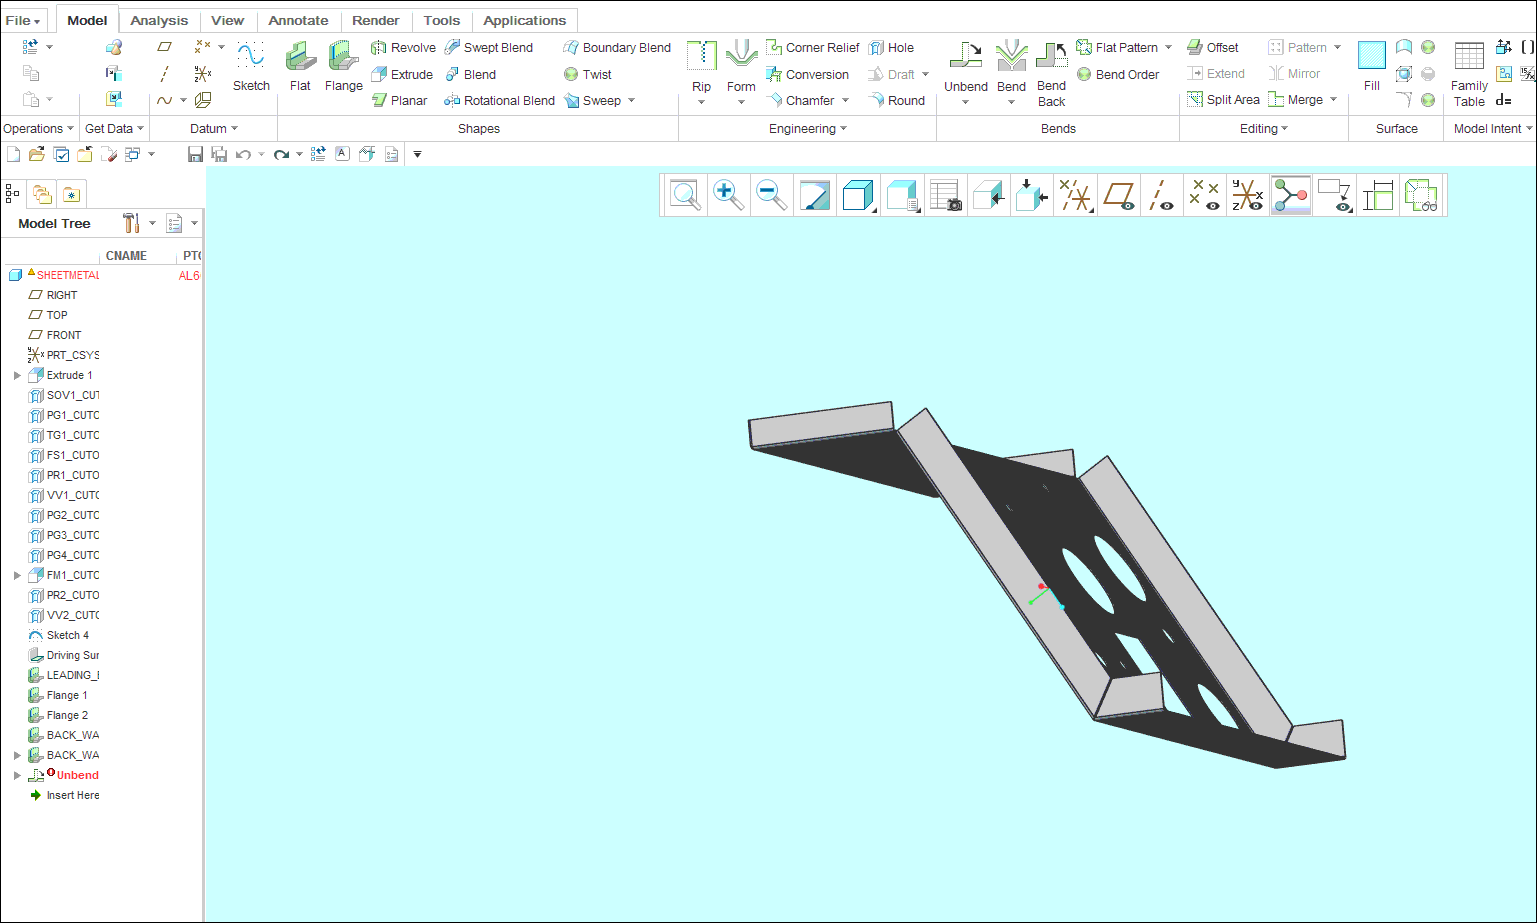Screen dimensions: 1537x923
Task: Open the File menu
Action: pos(23,20)
